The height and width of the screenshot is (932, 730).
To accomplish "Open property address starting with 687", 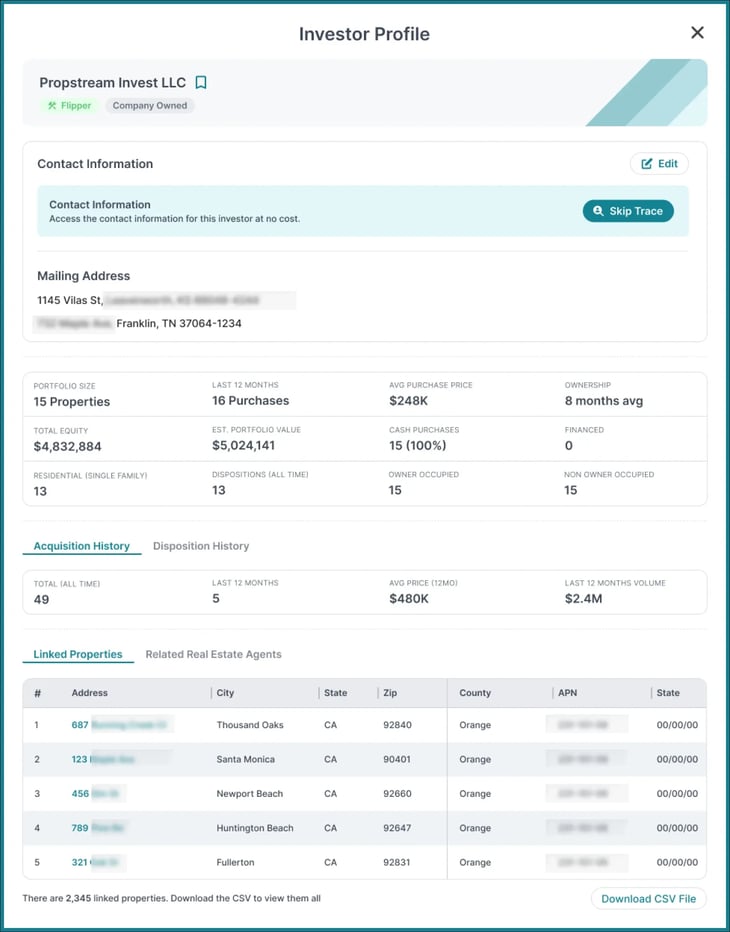I will [x=119, y=725].
